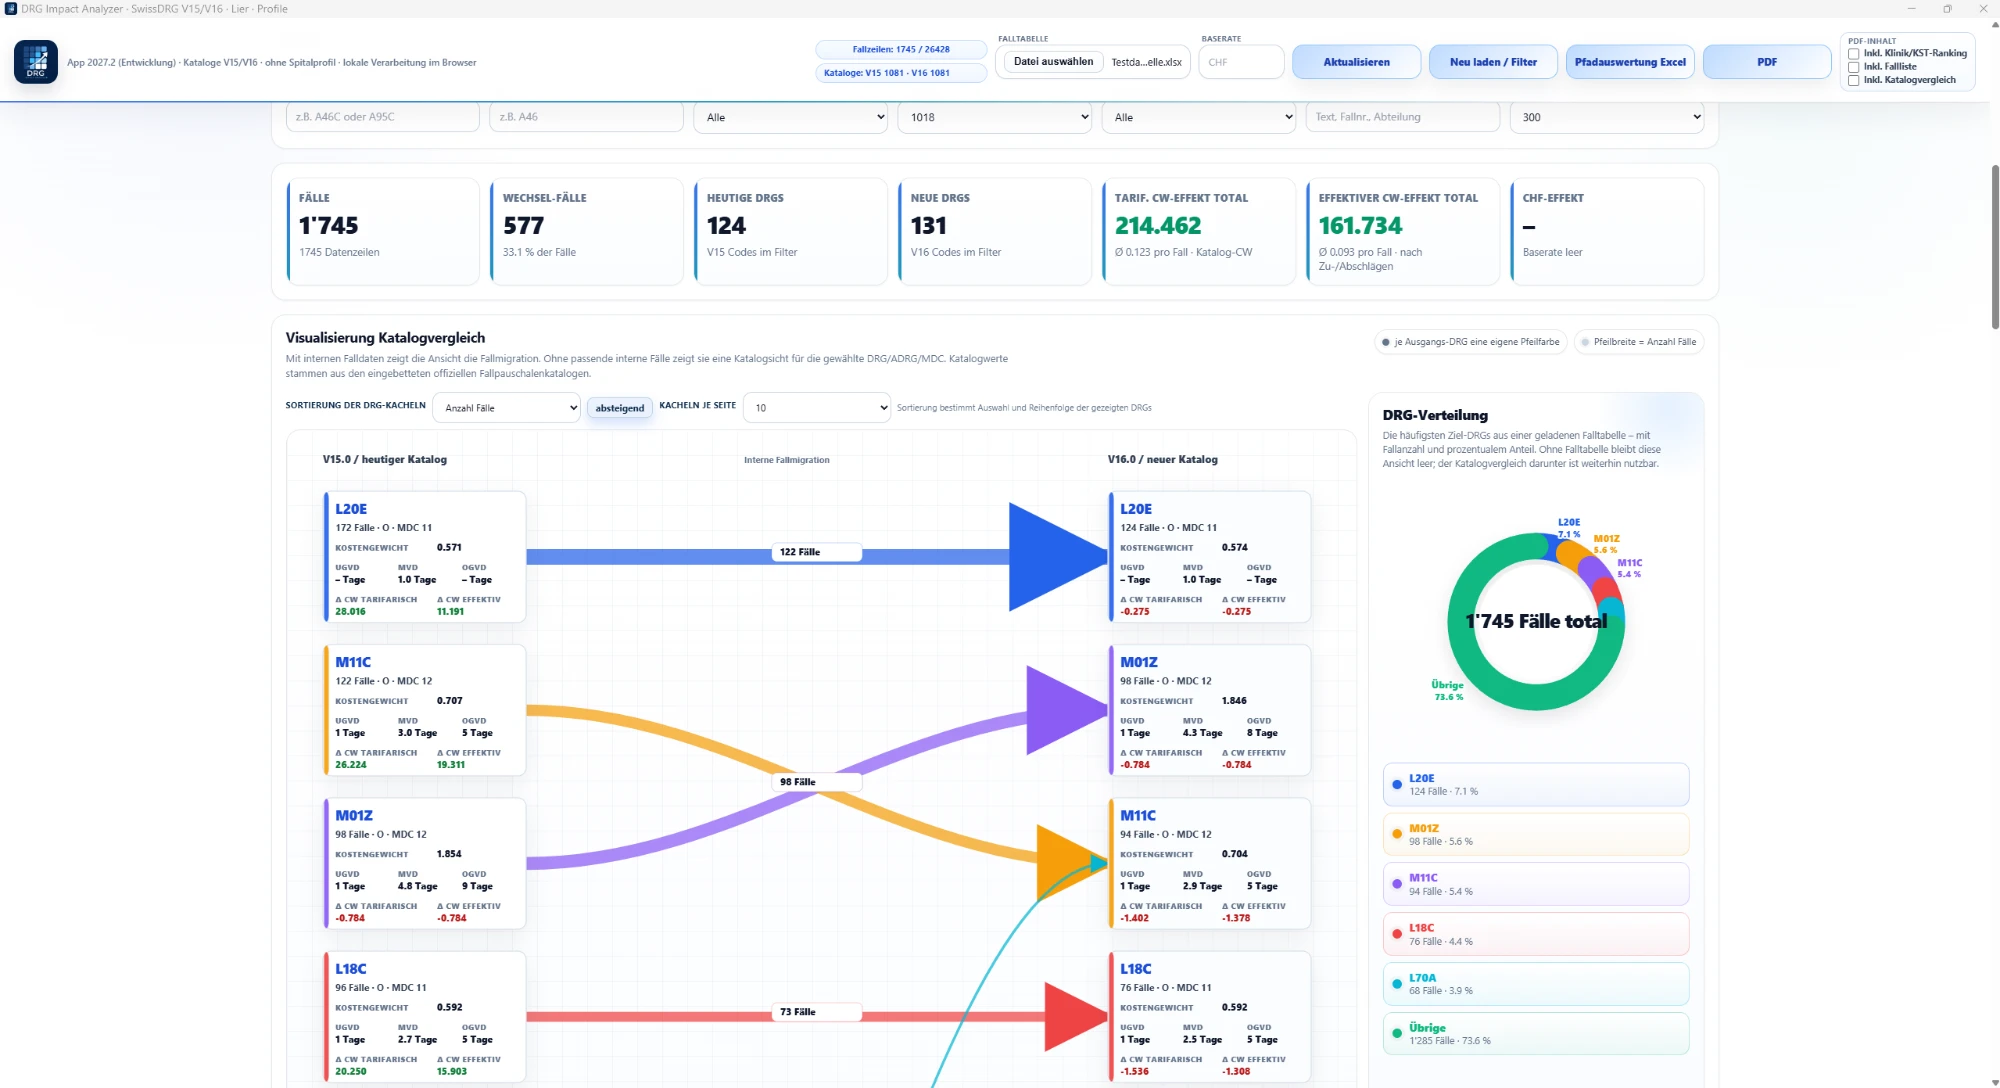Click the orange dot of M01Z legend
The height and width of the screenshot is (1088, 2000).
coord(1397,834)
